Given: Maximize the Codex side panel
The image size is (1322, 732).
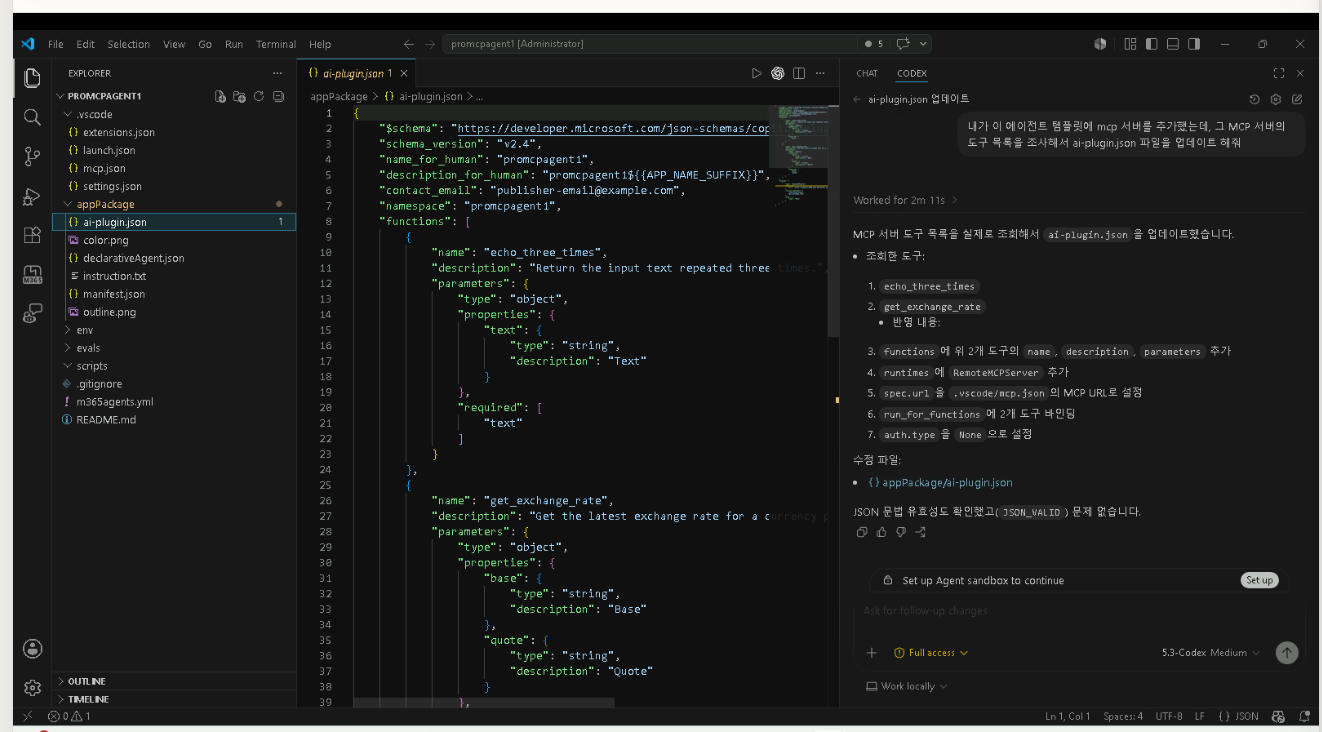Looking at the screenshot, I should click(1279, 73).
